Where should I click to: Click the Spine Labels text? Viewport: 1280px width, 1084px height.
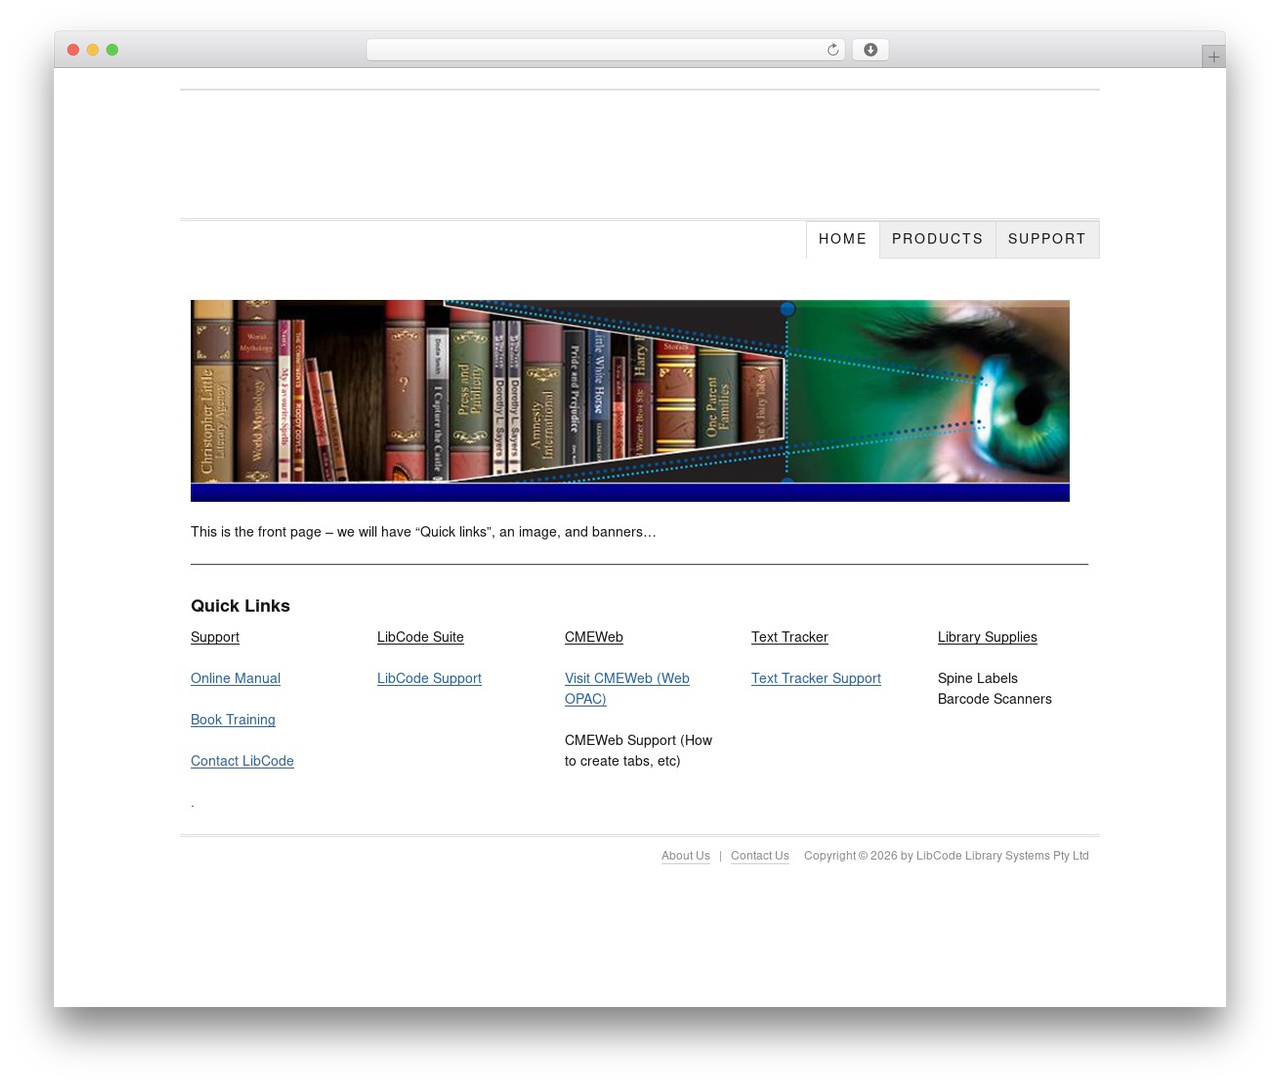(x=978, y=678)
